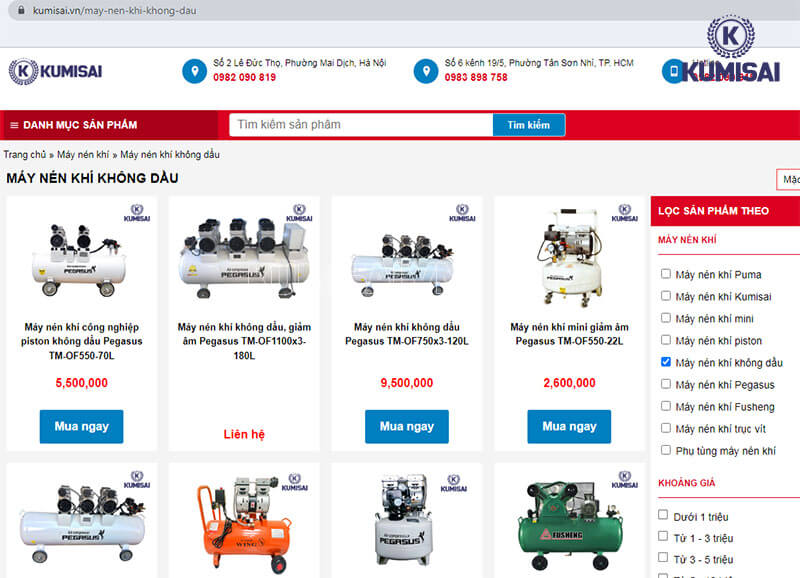Screen dimensions: 800x578
Task: Click the 2,600,000 price text
Action: 569,383
